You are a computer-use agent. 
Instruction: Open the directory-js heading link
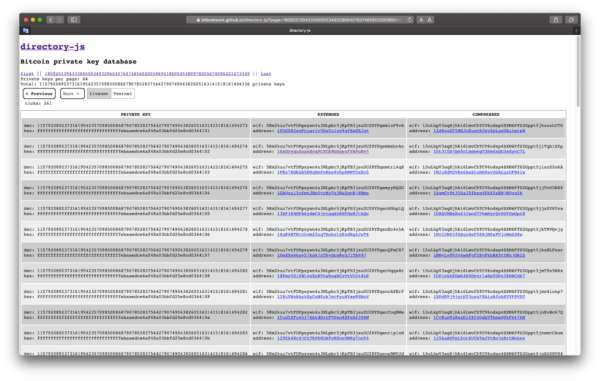52,47
